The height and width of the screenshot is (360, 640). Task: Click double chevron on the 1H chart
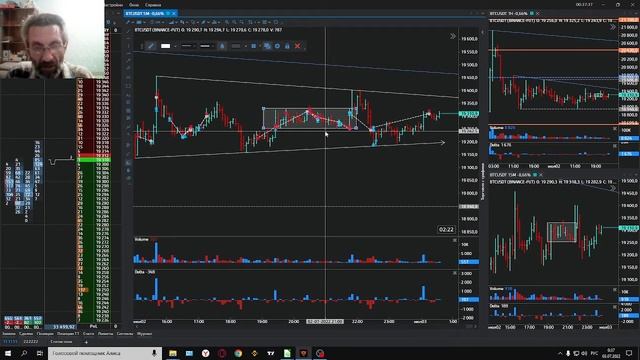[x=613, y=27]
